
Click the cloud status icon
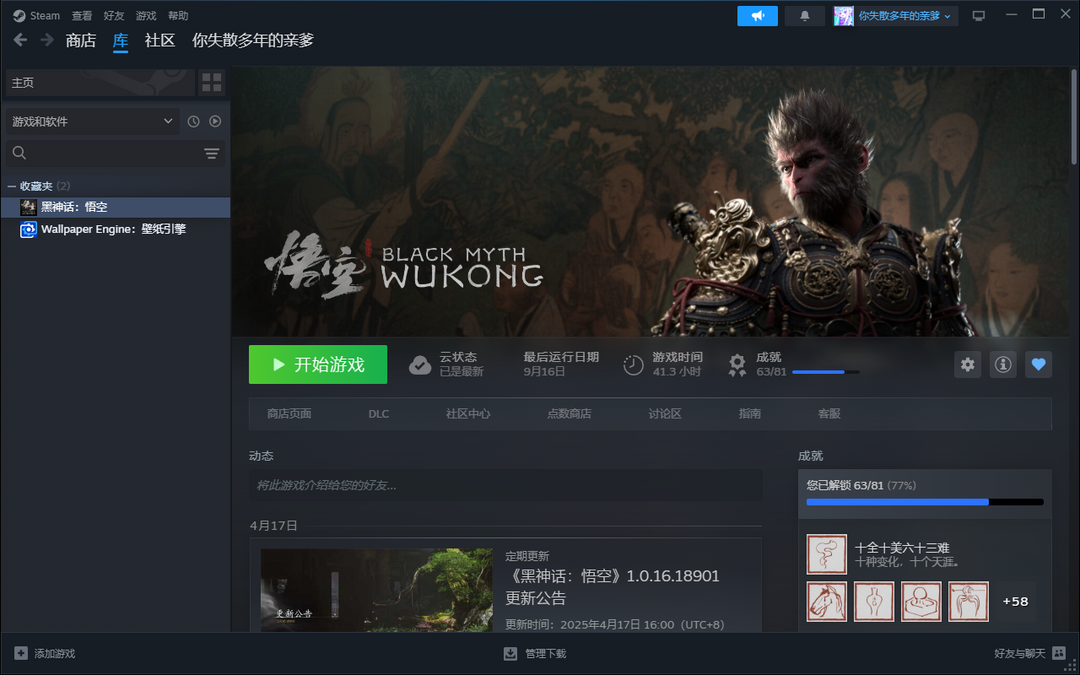click(420, 365)
